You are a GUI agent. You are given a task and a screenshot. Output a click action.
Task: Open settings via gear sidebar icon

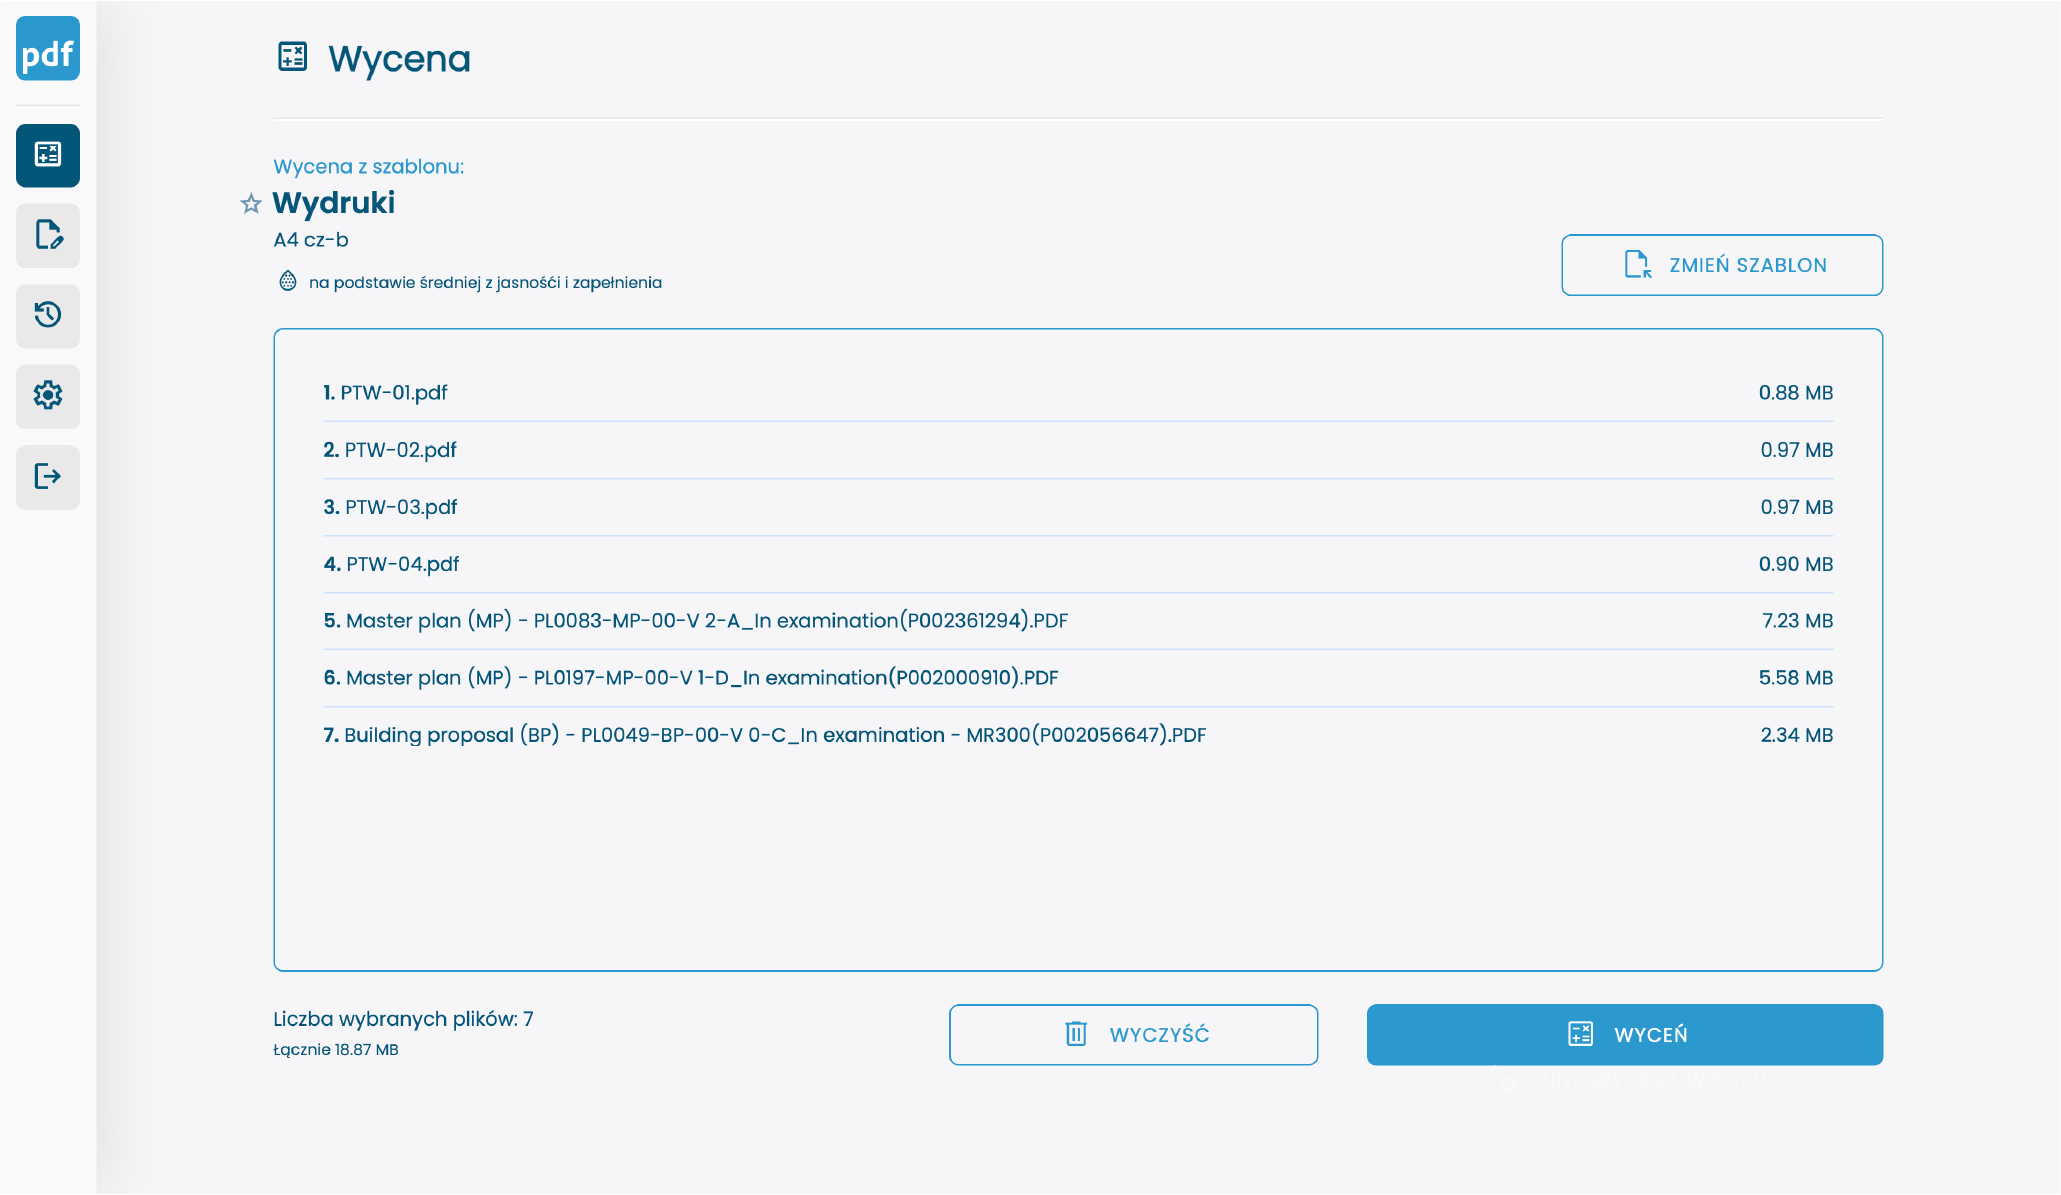click(48, 396)
